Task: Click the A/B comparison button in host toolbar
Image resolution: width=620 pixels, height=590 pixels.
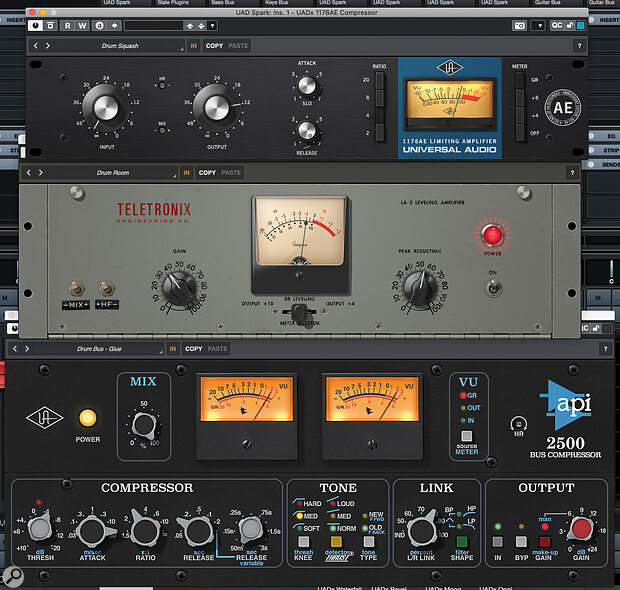Action: pos(51,26)
